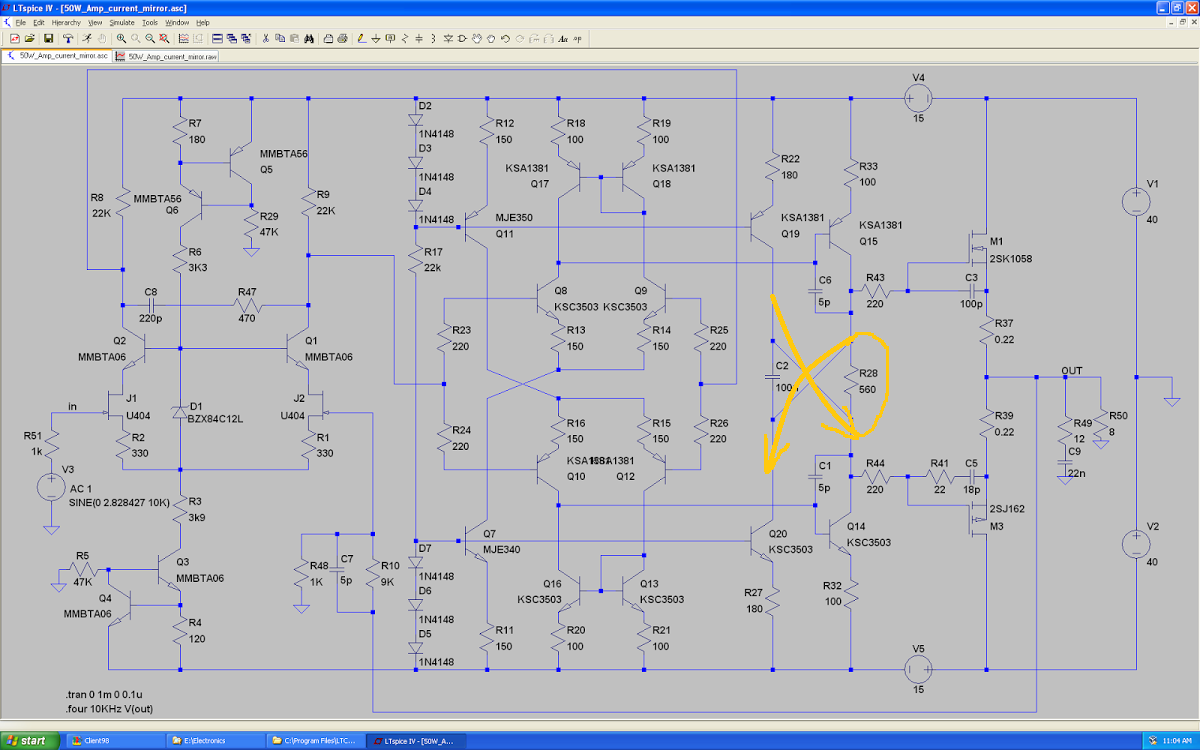This screenshot has width=1200, height=750.
Task: Click the Open file toolbar icon
Action: (x=29, y=38)
